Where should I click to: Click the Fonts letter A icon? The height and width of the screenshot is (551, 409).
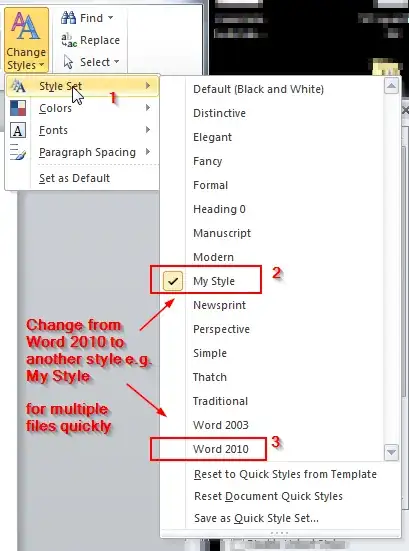(x=18, y=130)
